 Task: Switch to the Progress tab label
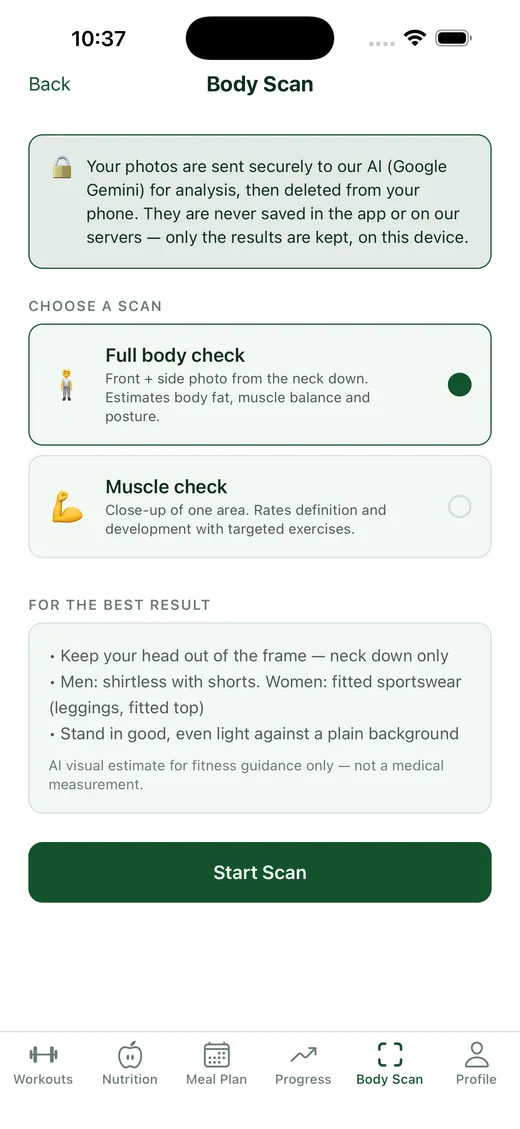click(303, 1079)
